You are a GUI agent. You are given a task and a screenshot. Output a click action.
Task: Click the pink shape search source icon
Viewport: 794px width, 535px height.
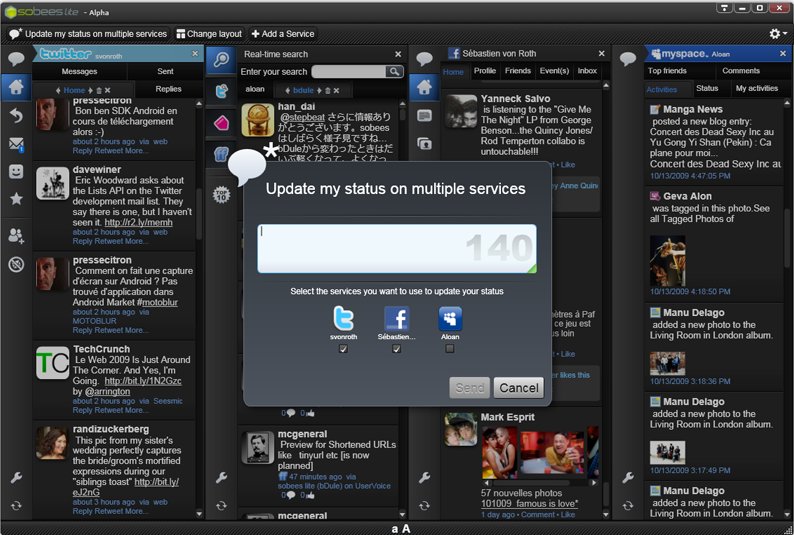point(222,122)
